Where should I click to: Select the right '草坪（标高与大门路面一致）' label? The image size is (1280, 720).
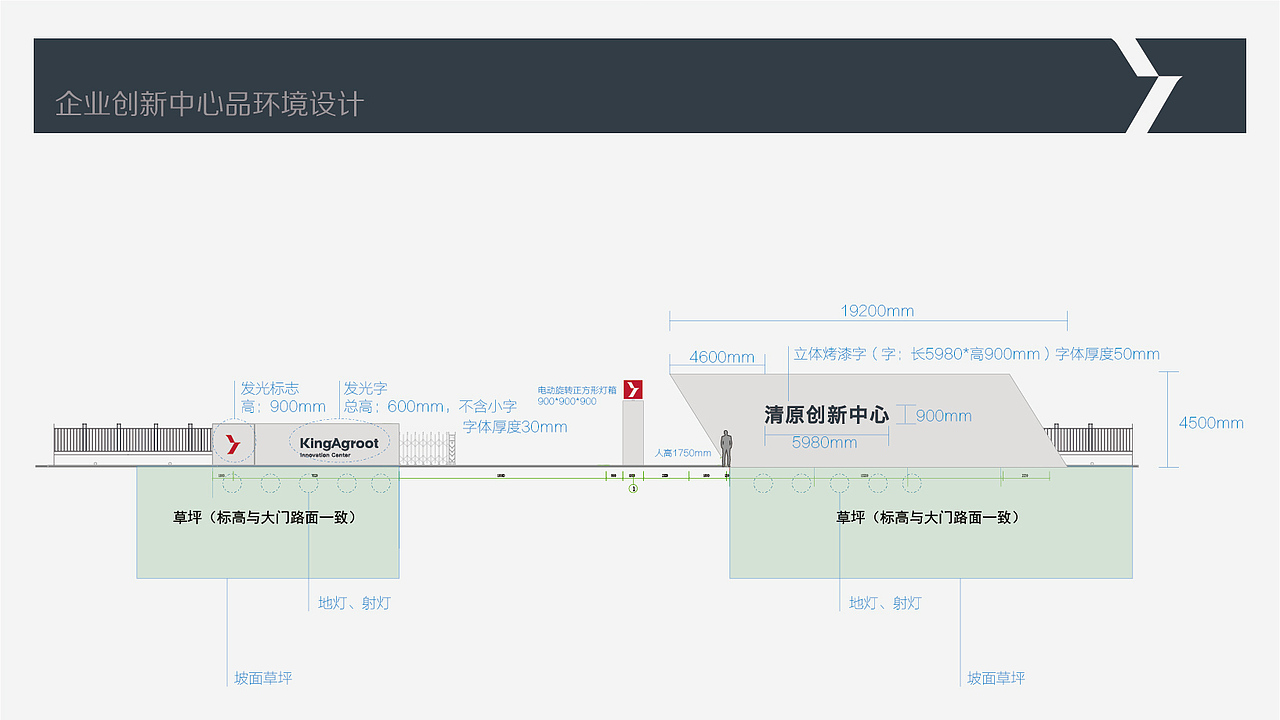[928, 518]
